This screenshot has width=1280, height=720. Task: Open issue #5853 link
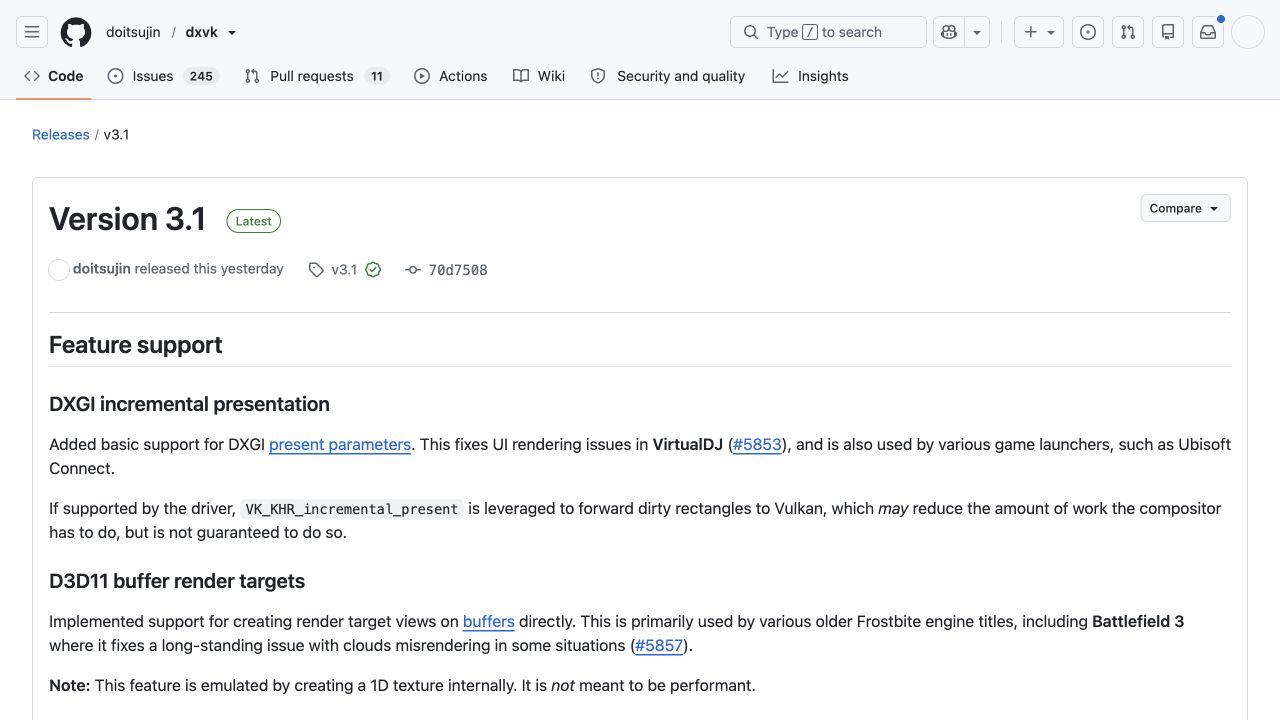pyautogui.click(x=757, y=444)
